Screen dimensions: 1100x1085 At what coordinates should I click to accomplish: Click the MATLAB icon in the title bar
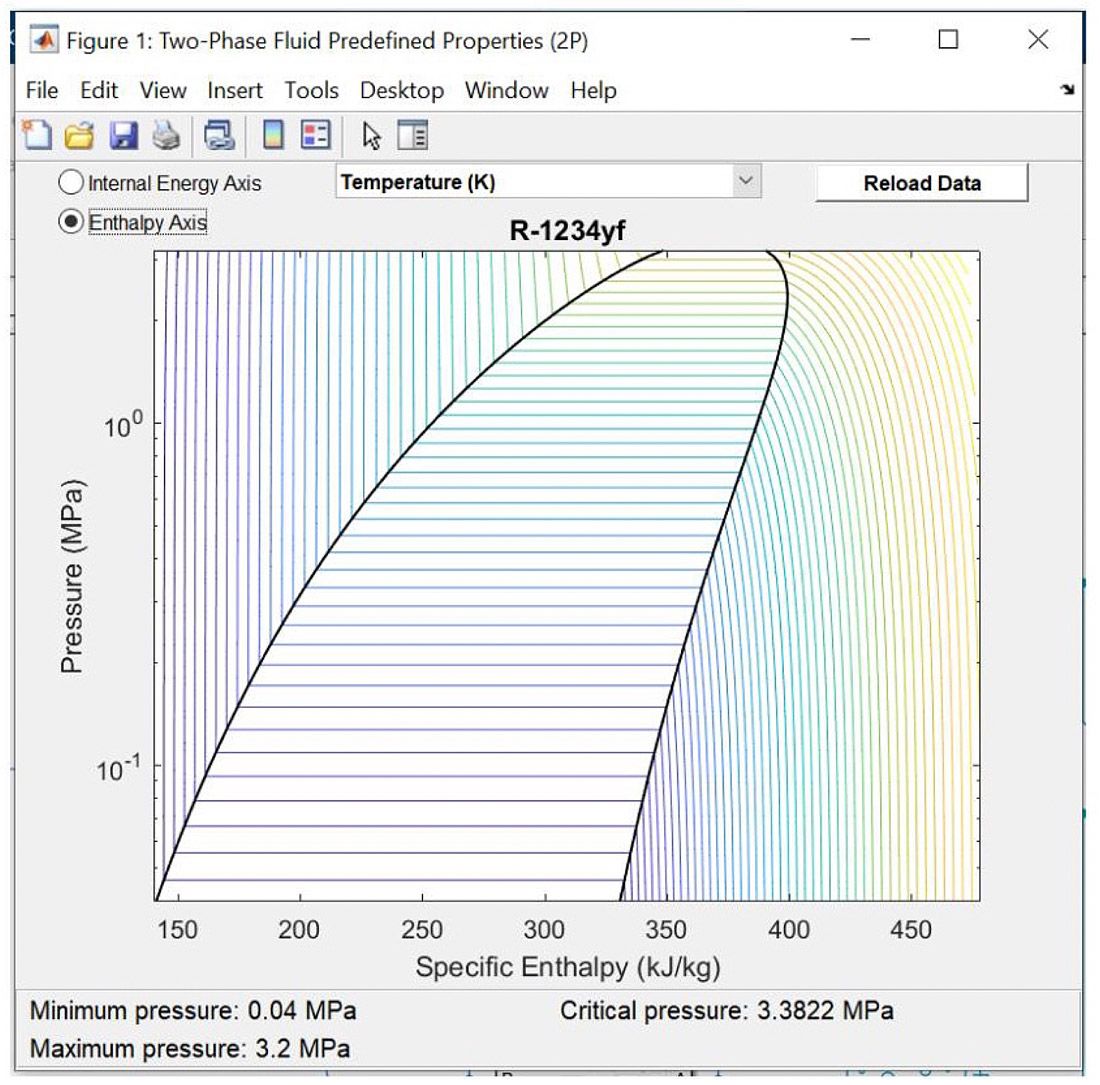(42, 41)
